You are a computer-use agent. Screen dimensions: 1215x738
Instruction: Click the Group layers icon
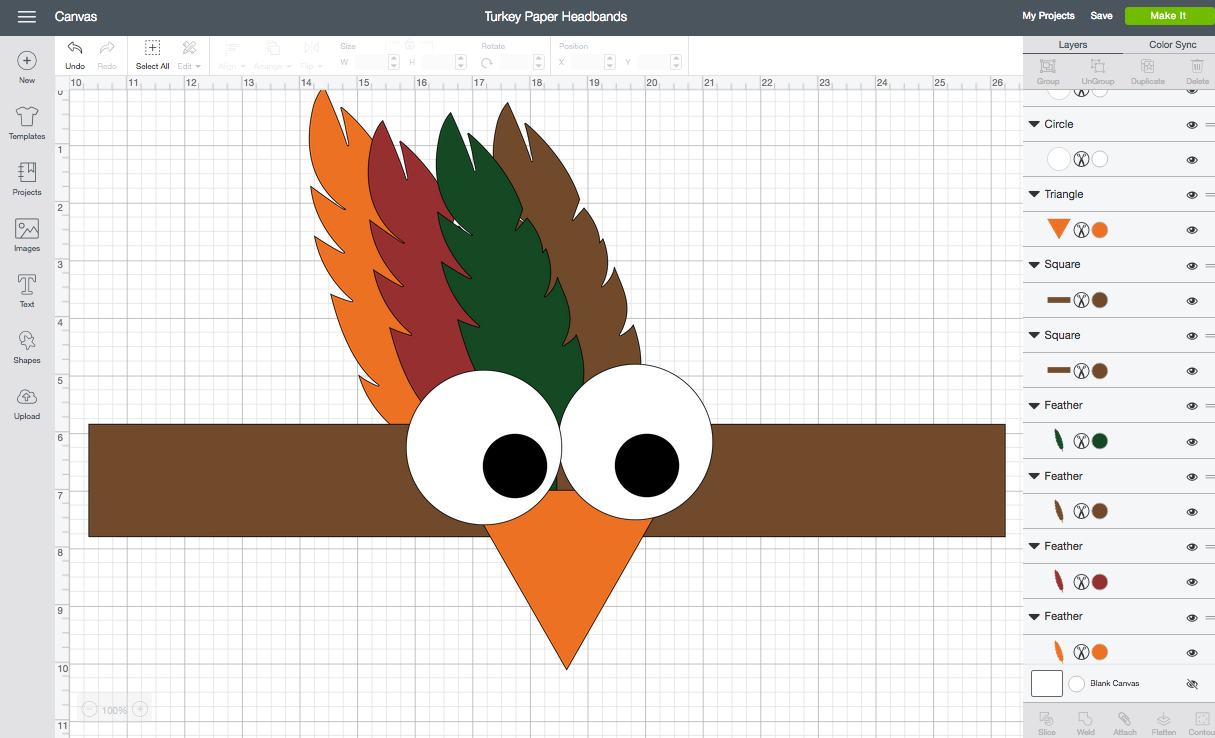point(1048,70)
